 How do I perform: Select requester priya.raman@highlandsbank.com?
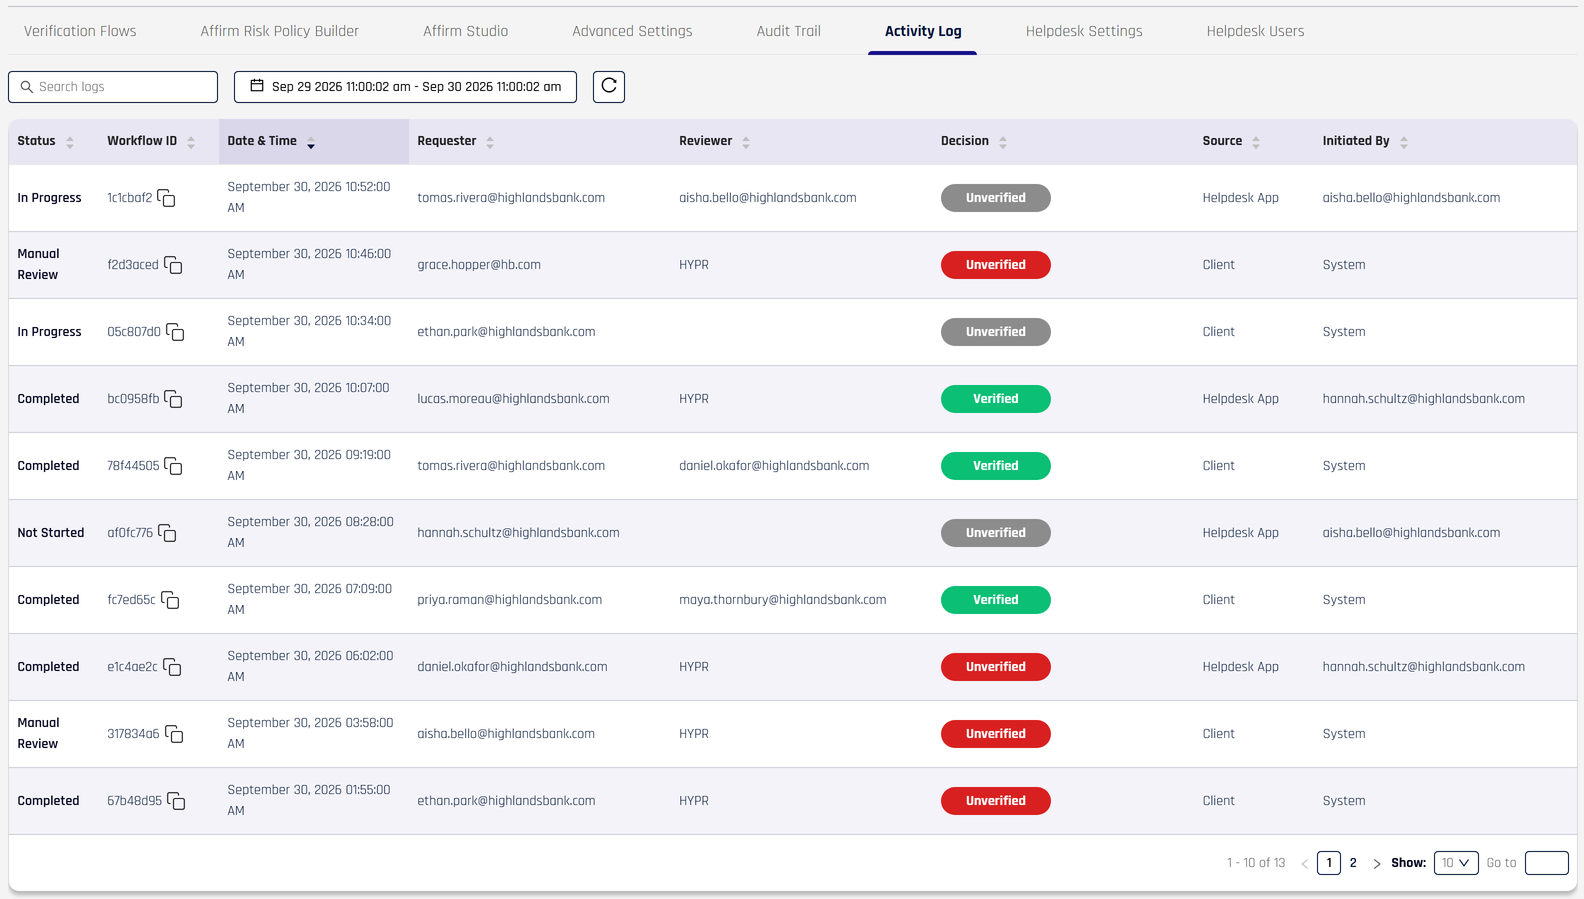point(510,600)
